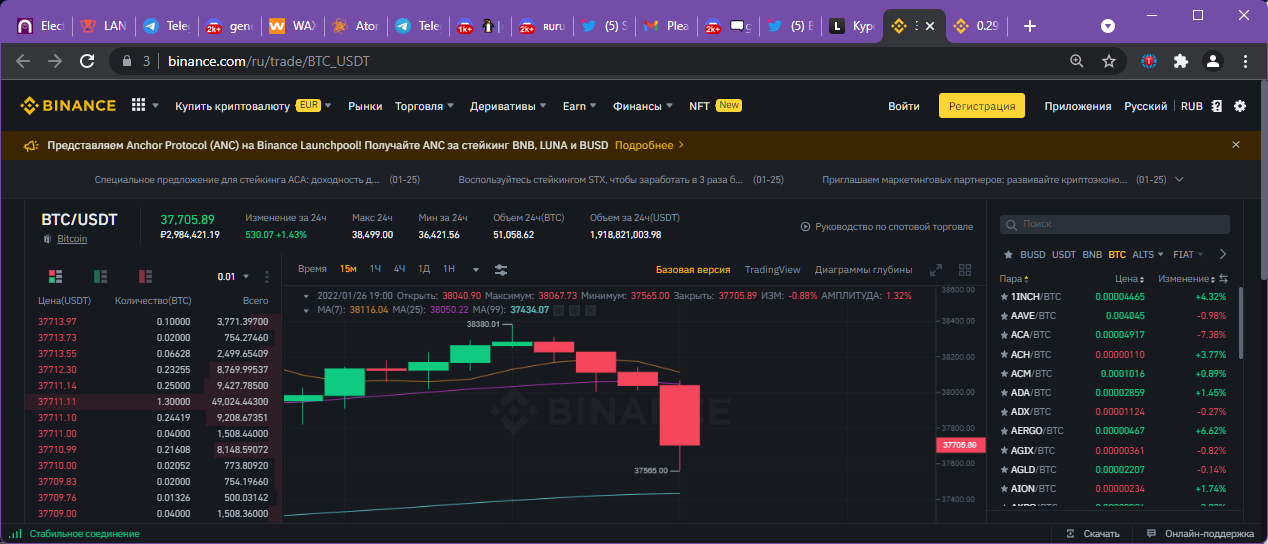Image resolution: width=1268 pixels, height=544 pixels.
Task: Bookmark this page with star icon
Action: click(x=1109, y=61)
